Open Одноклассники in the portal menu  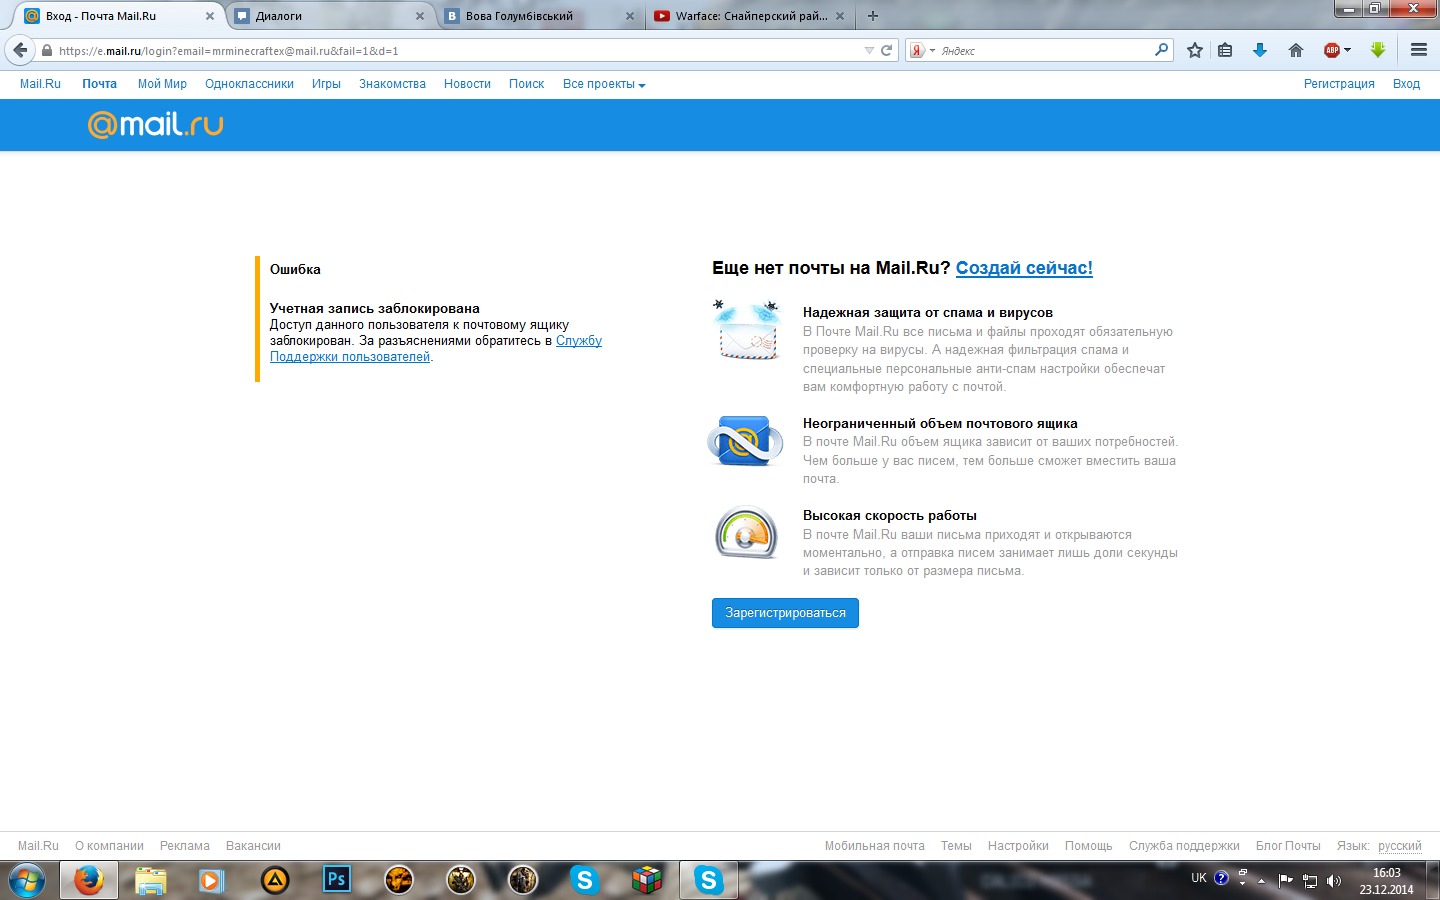[249, 84]
